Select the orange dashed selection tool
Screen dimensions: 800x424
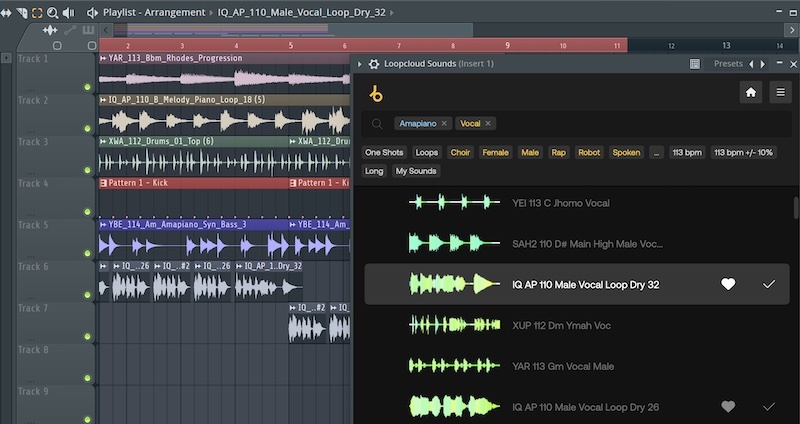click(x=37, y=13)
